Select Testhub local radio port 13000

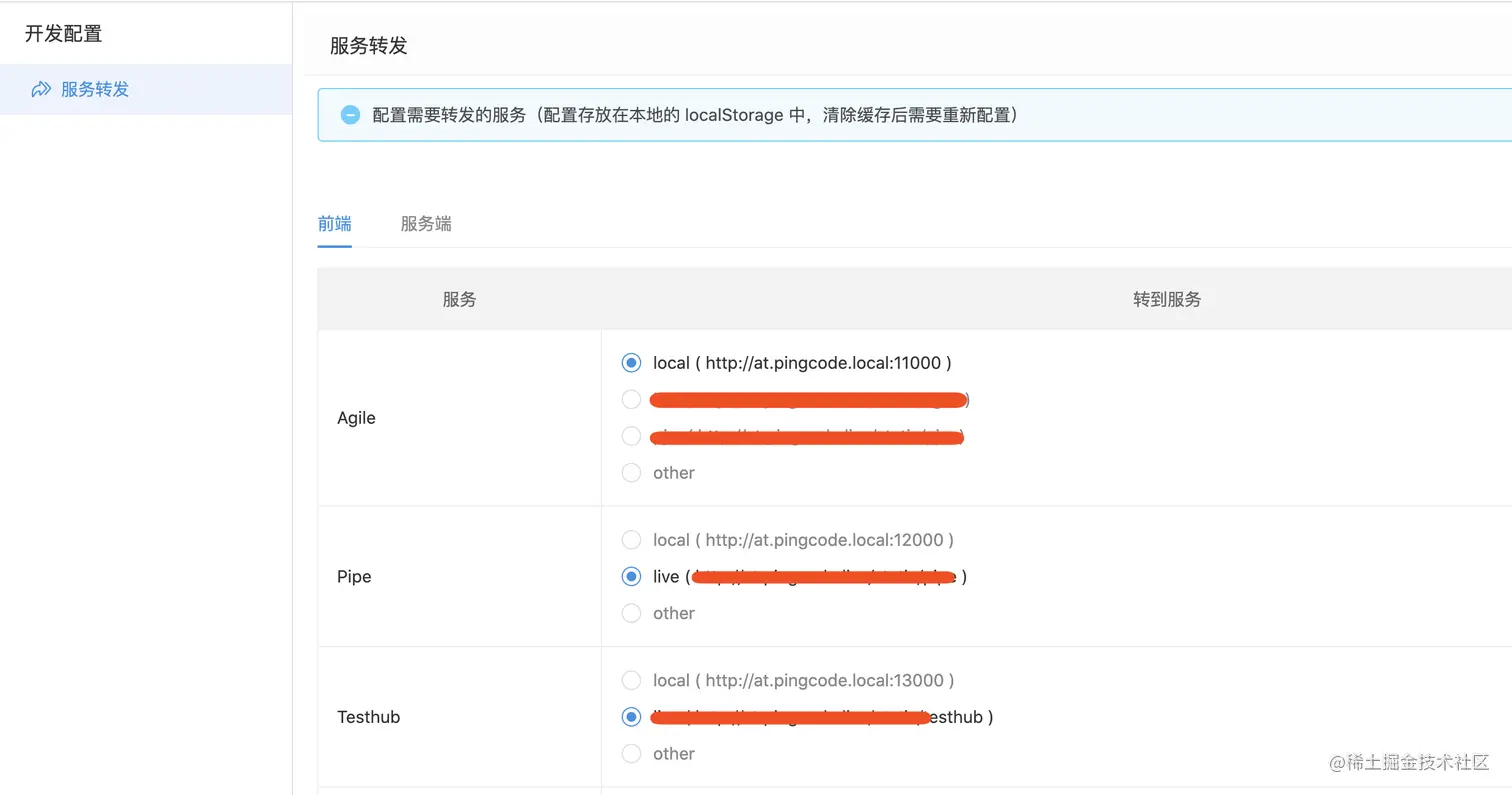click(631, 680)
